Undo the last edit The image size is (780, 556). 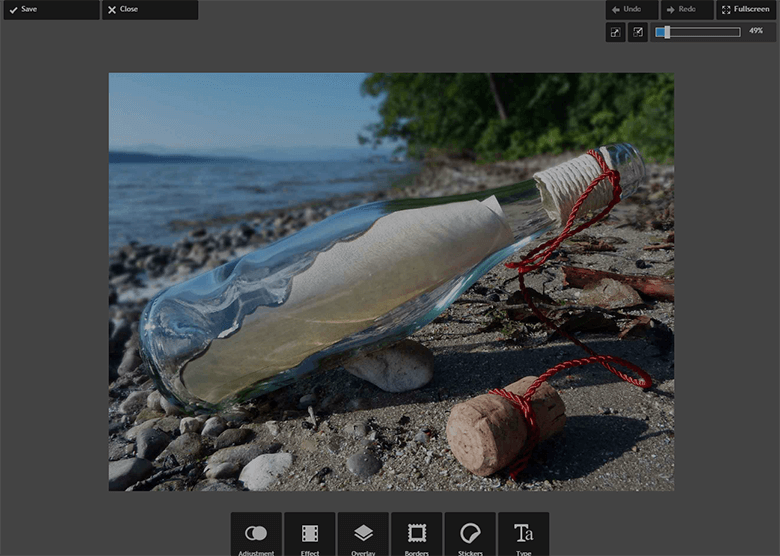(x=631, y=9)
